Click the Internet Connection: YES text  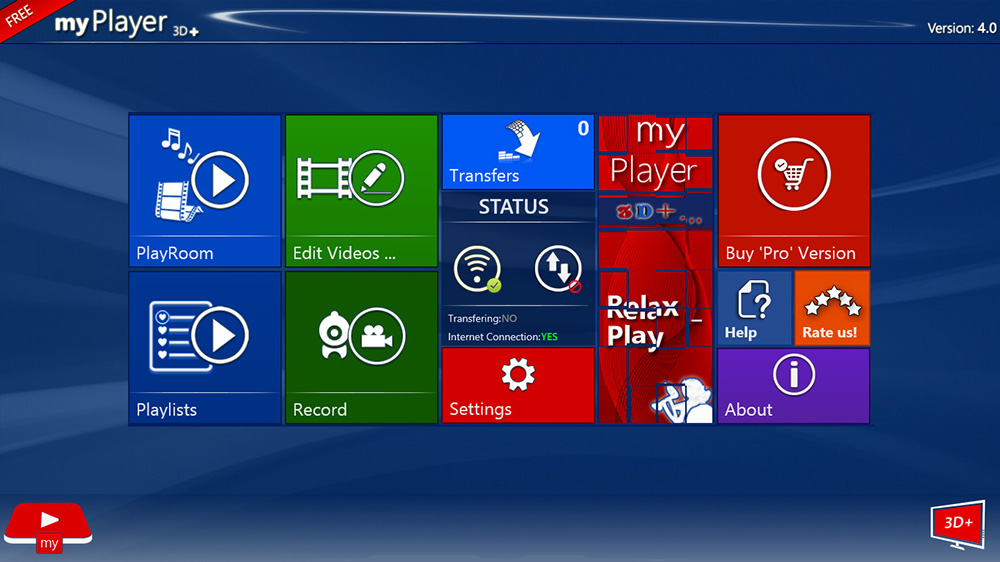[x=502, y=337]
